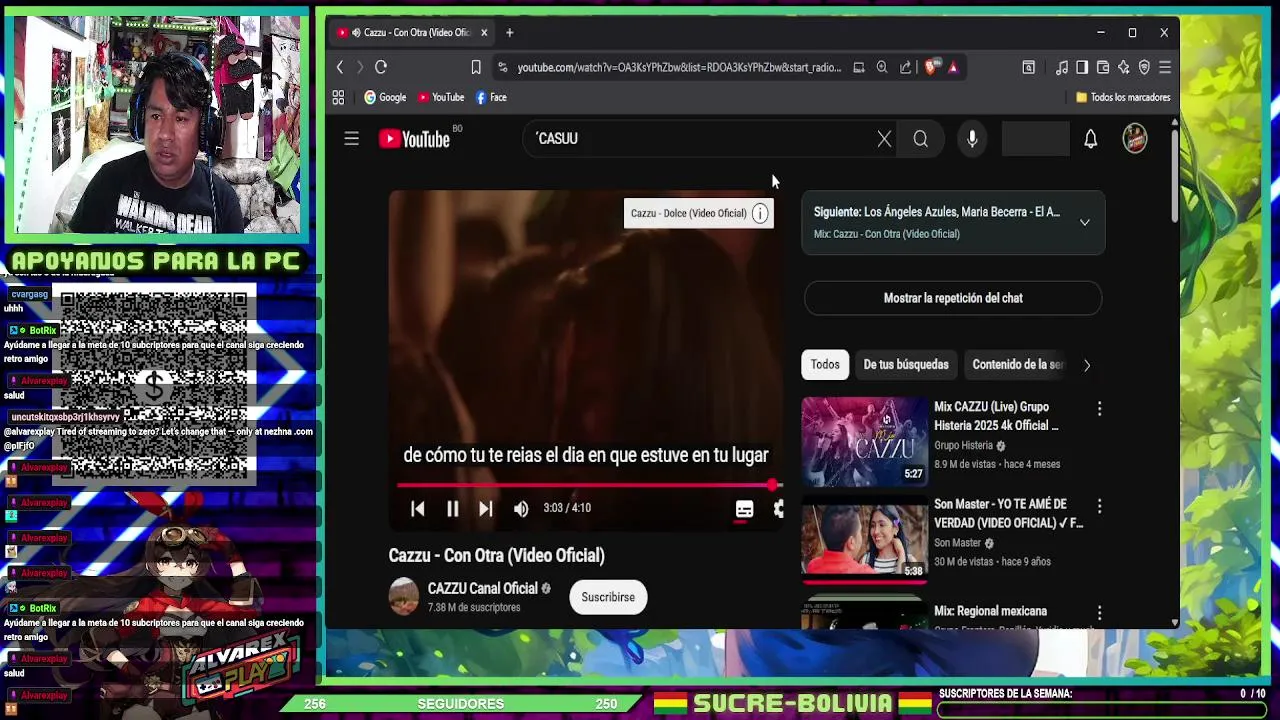
Task: Open YouTube bookmark in bookmarks bar
Action: pos(441,97)
